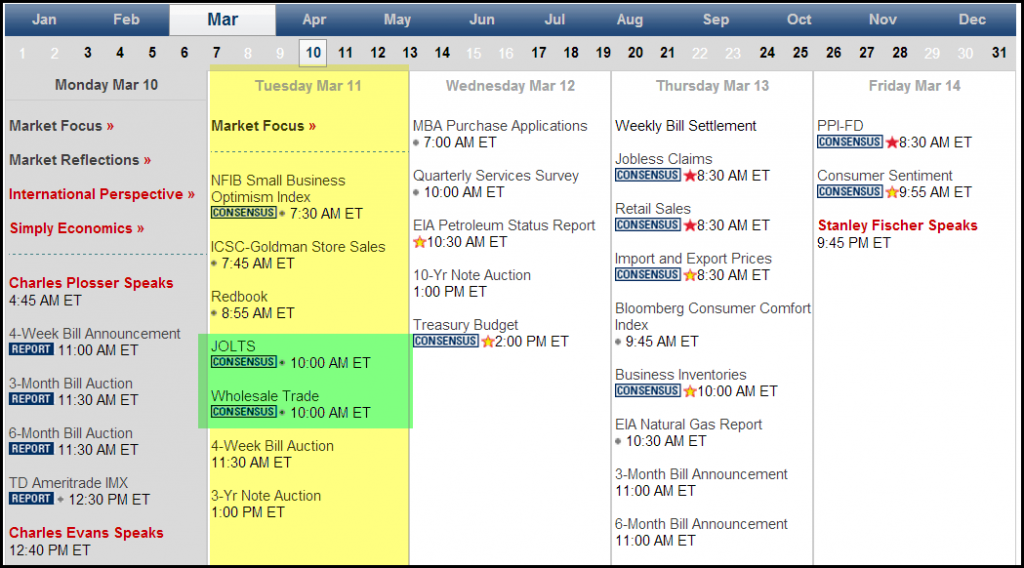Open the Charles Plosser Speaks event
1024x568 pixels.
click(x=91, y=283)
